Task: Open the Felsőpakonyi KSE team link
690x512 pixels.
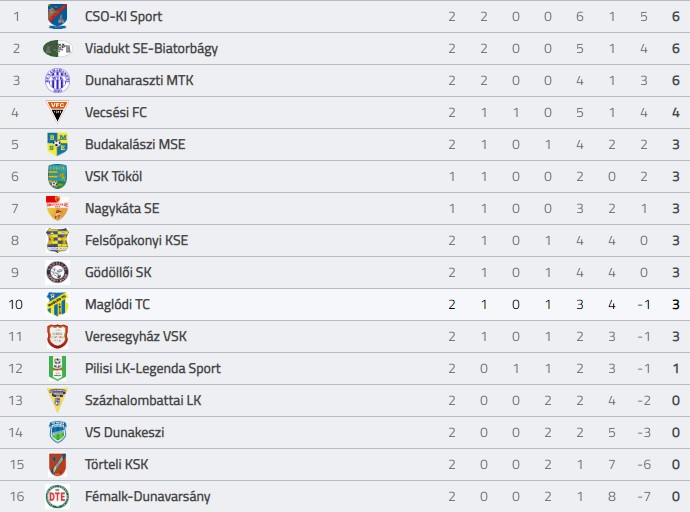Action: coord(136,241)
